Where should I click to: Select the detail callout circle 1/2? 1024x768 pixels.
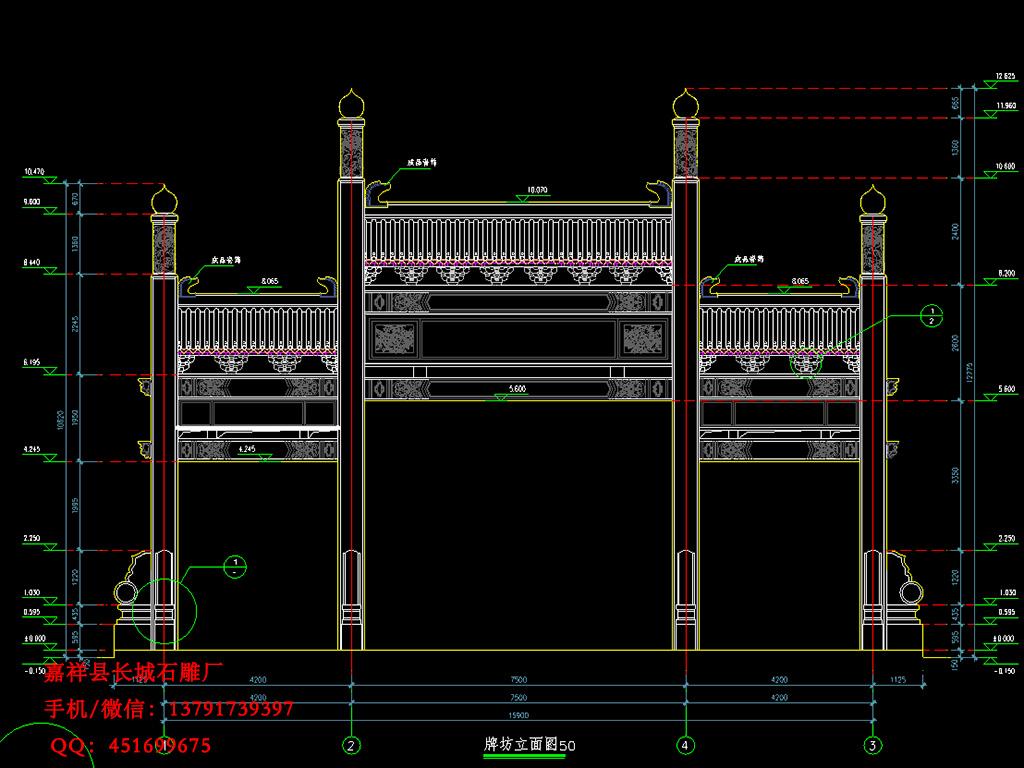point(929,317)
